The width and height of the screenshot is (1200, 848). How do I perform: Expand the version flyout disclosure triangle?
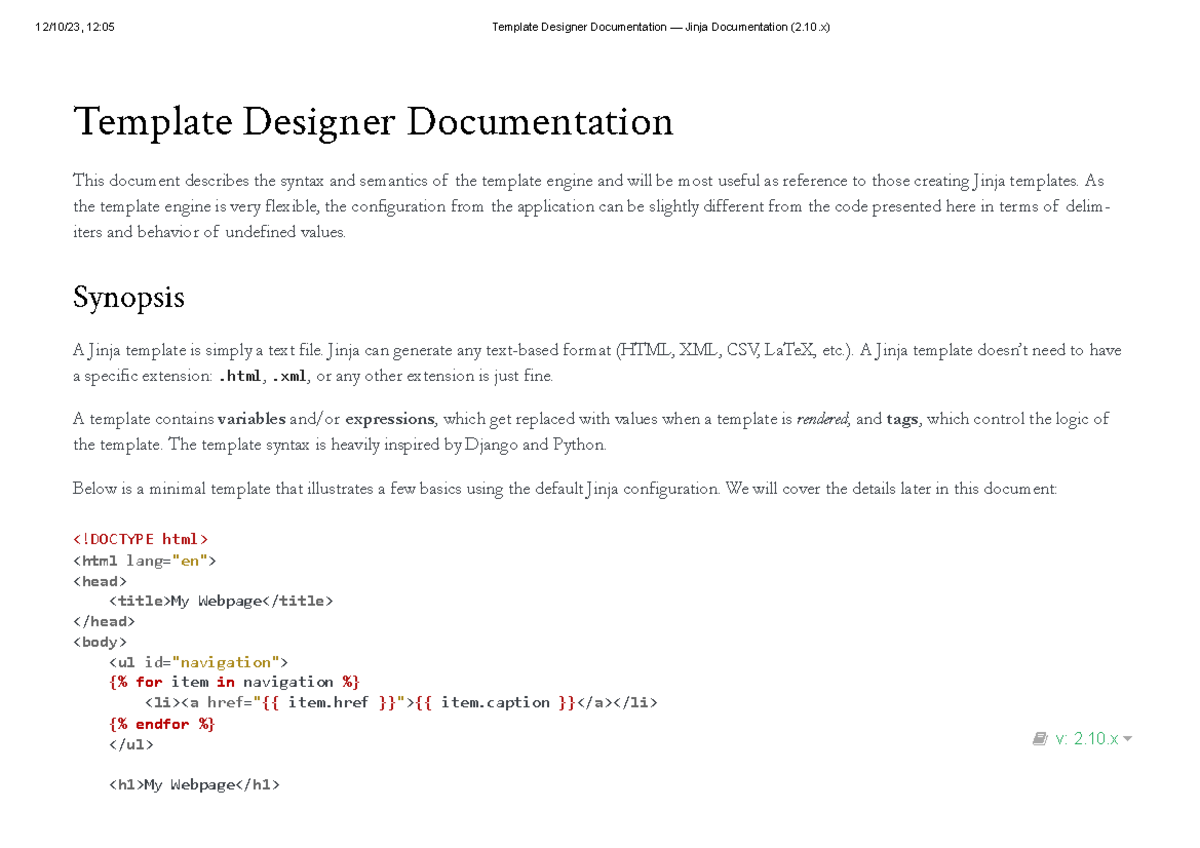pyautogui.click(x=1128, y=739)
